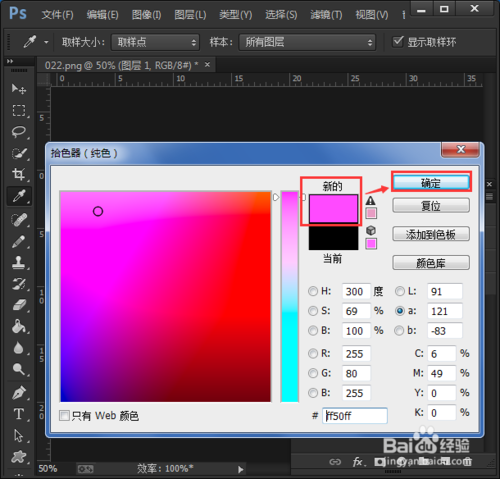The height and width of the screenshot is (479, 500).
Task: Close the 拾色器 dialog
Action: (461, 149)
